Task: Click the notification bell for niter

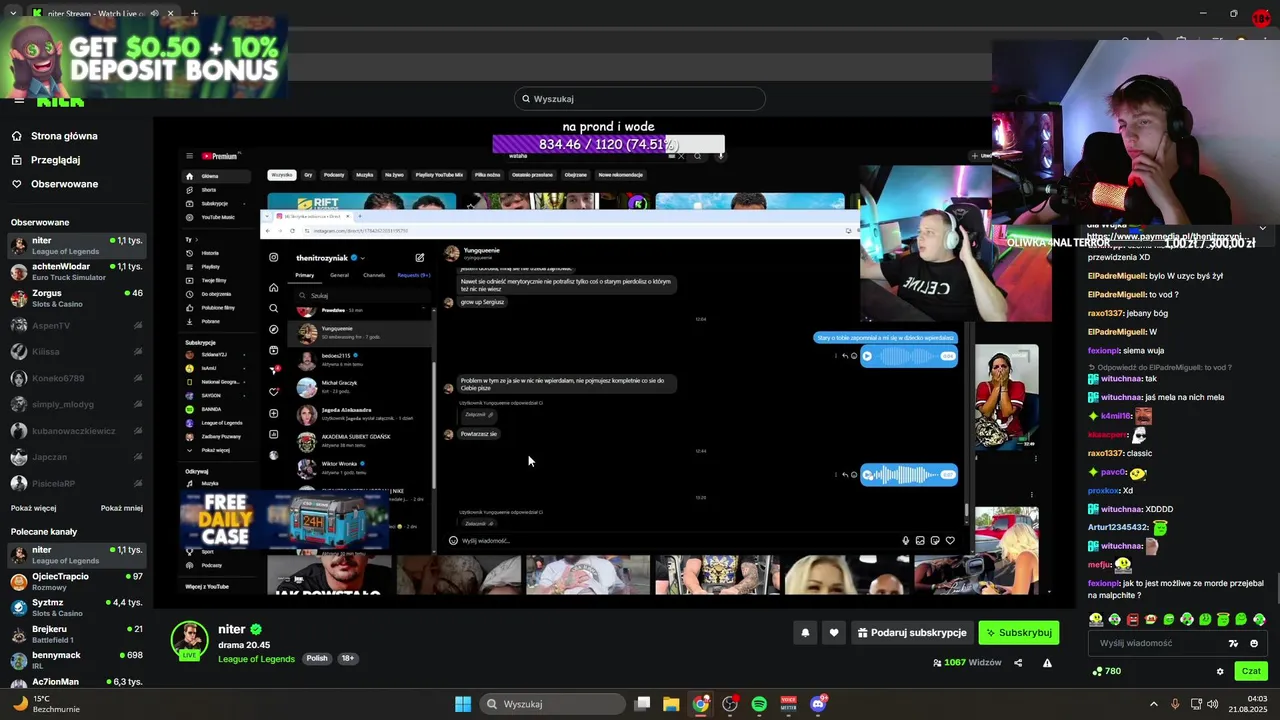Action: [805, 632]
